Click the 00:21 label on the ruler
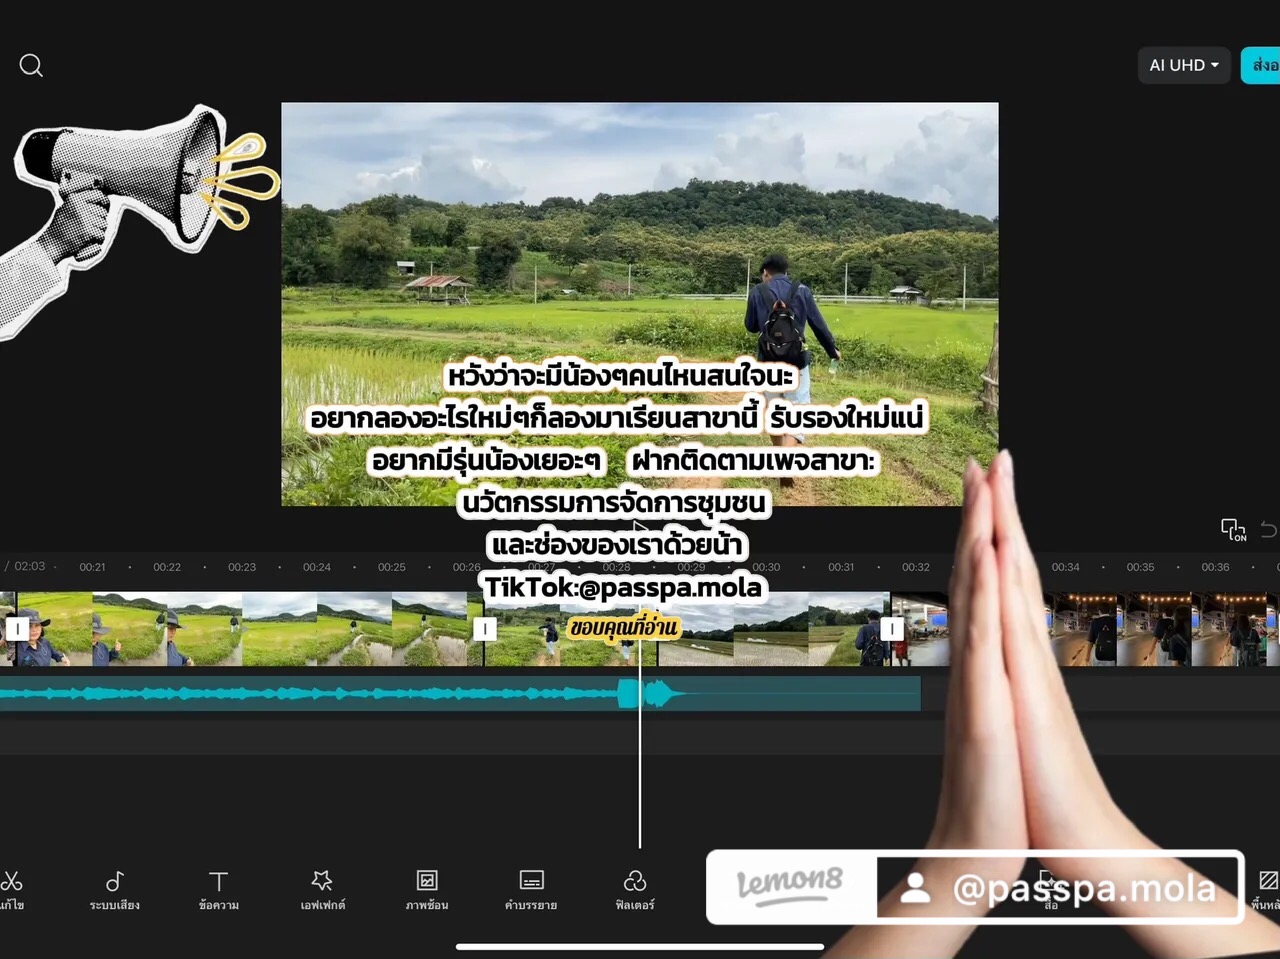This screenshot has height=959, width=1280. [92, 567]
